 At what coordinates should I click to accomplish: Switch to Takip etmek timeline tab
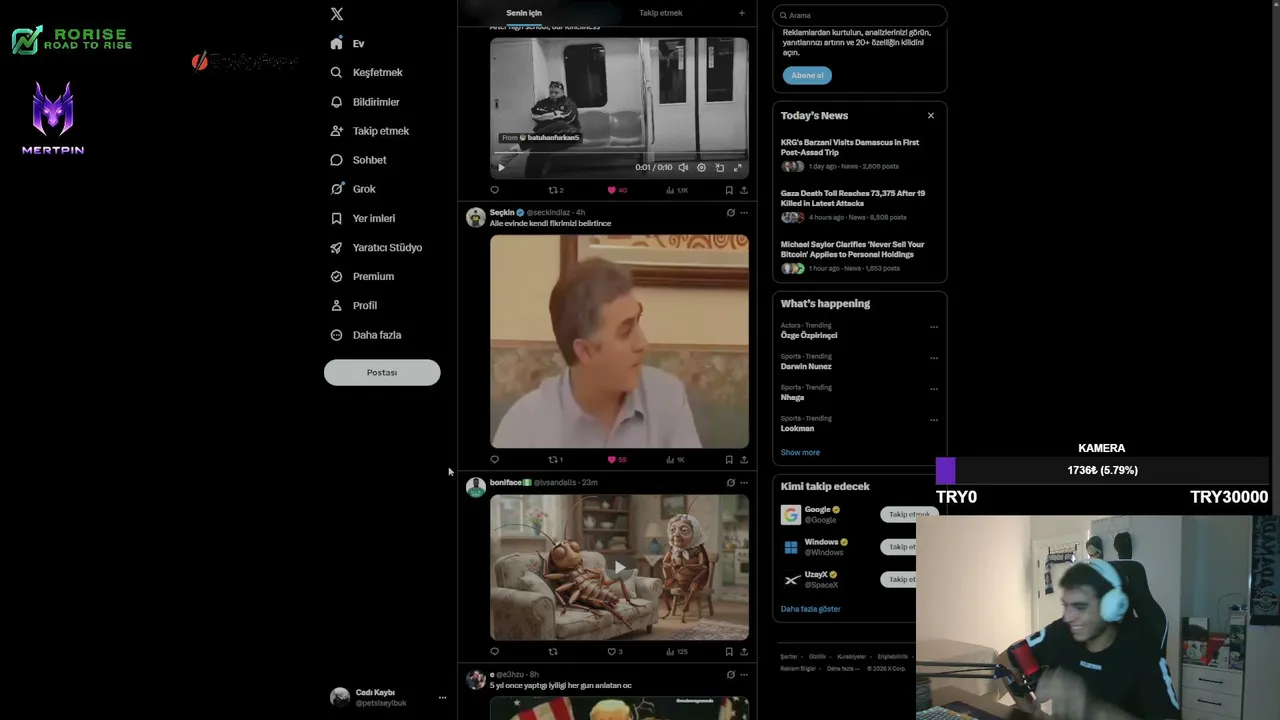[661, 13]
